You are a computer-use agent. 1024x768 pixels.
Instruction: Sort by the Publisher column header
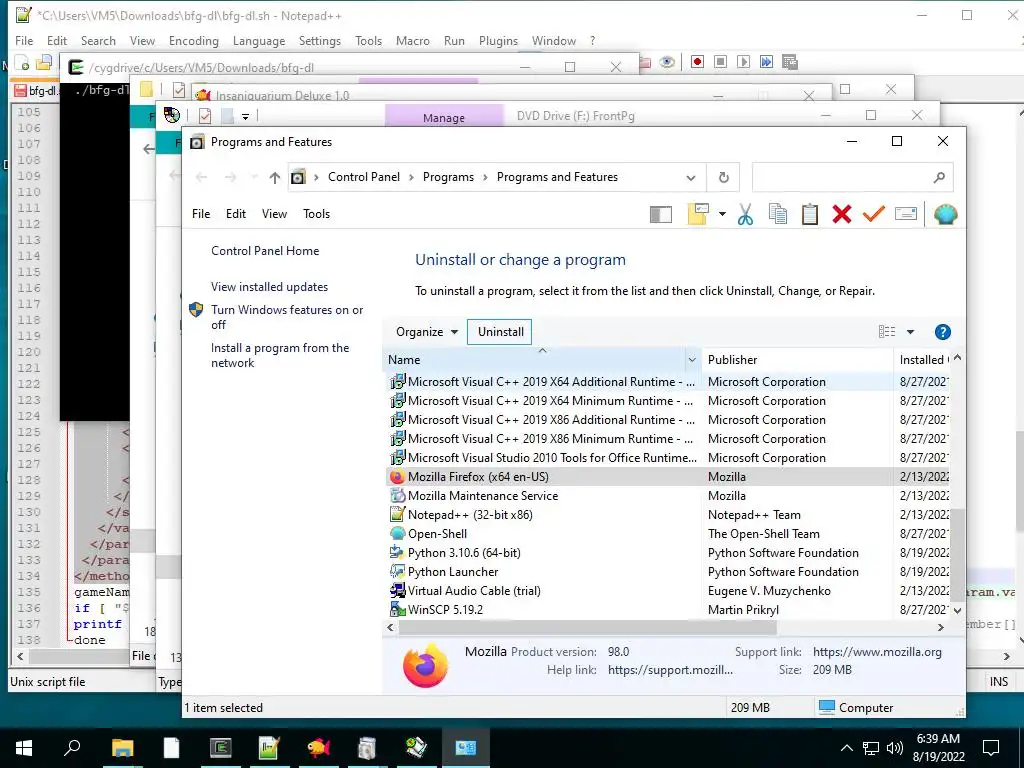click(x=797, y=360)
